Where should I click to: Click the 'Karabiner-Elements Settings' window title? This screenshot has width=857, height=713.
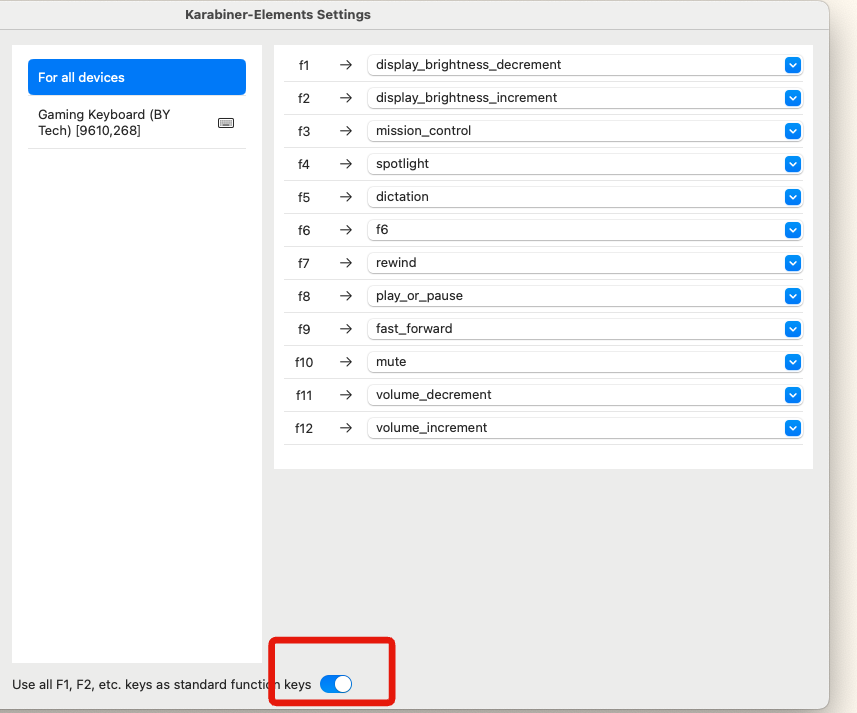278,15
